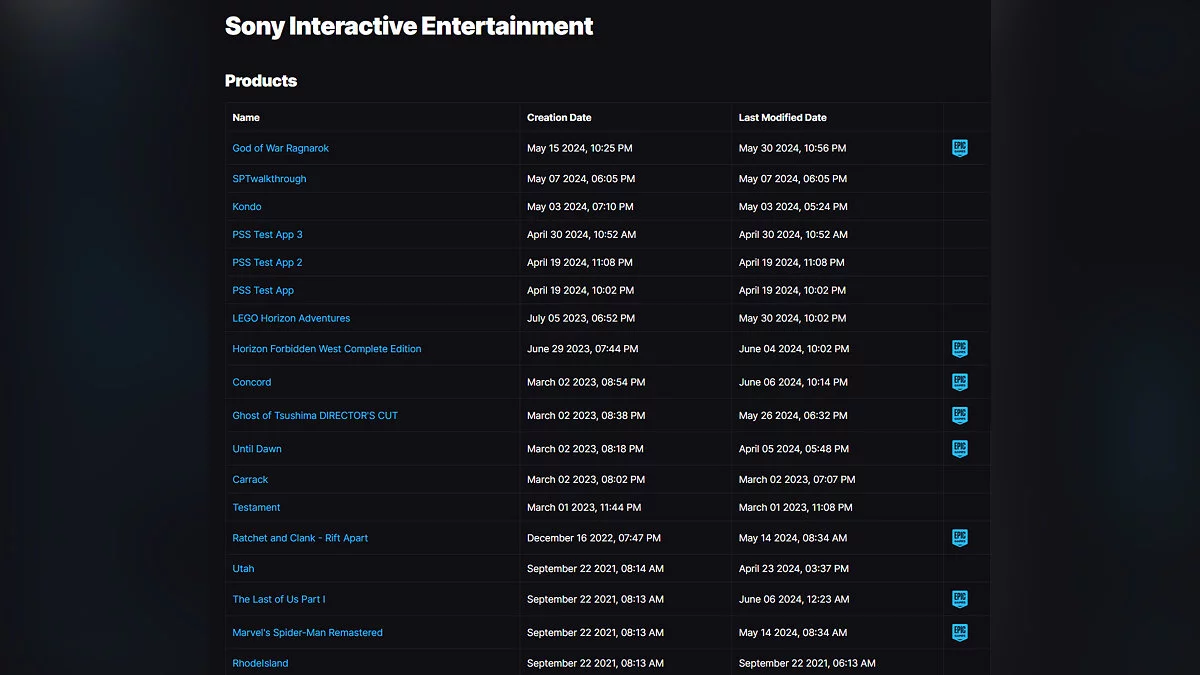This screenshot has height=675, width=1200.
Task: Click Epic Games icon in Until Dawn row
Action: (959, 449)
